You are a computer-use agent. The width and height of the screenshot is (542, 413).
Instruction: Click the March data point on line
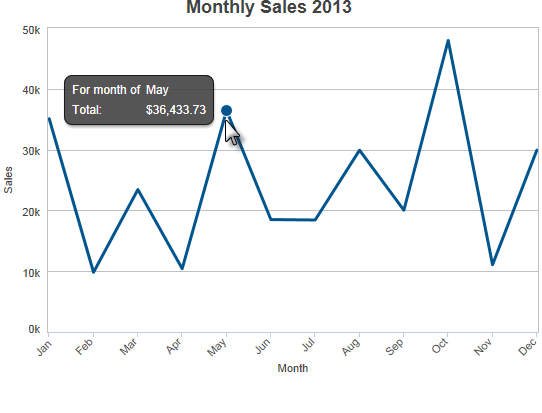(x=138, y=189)
